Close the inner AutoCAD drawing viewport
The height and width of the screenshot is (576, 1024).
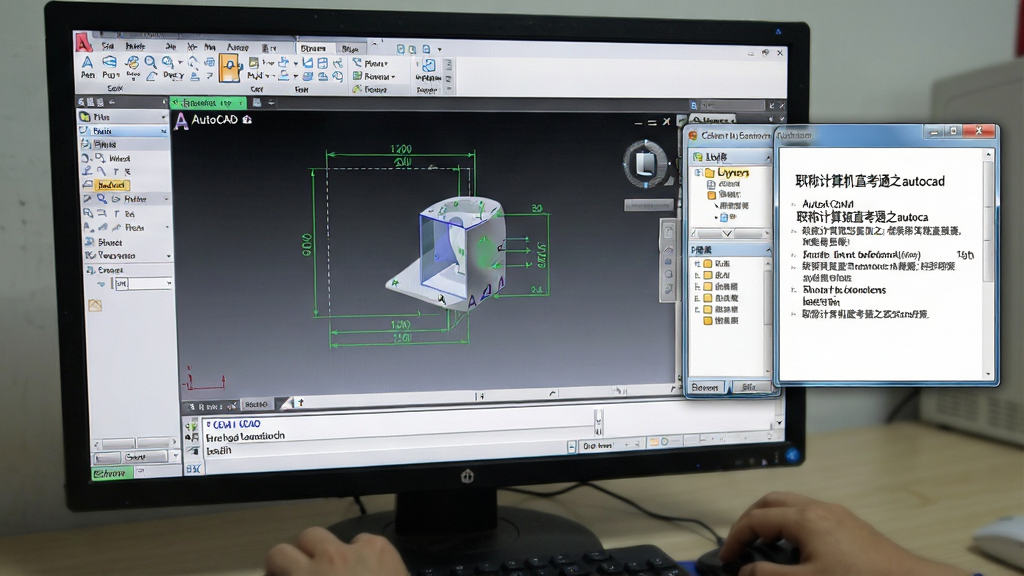click(666, 121)
